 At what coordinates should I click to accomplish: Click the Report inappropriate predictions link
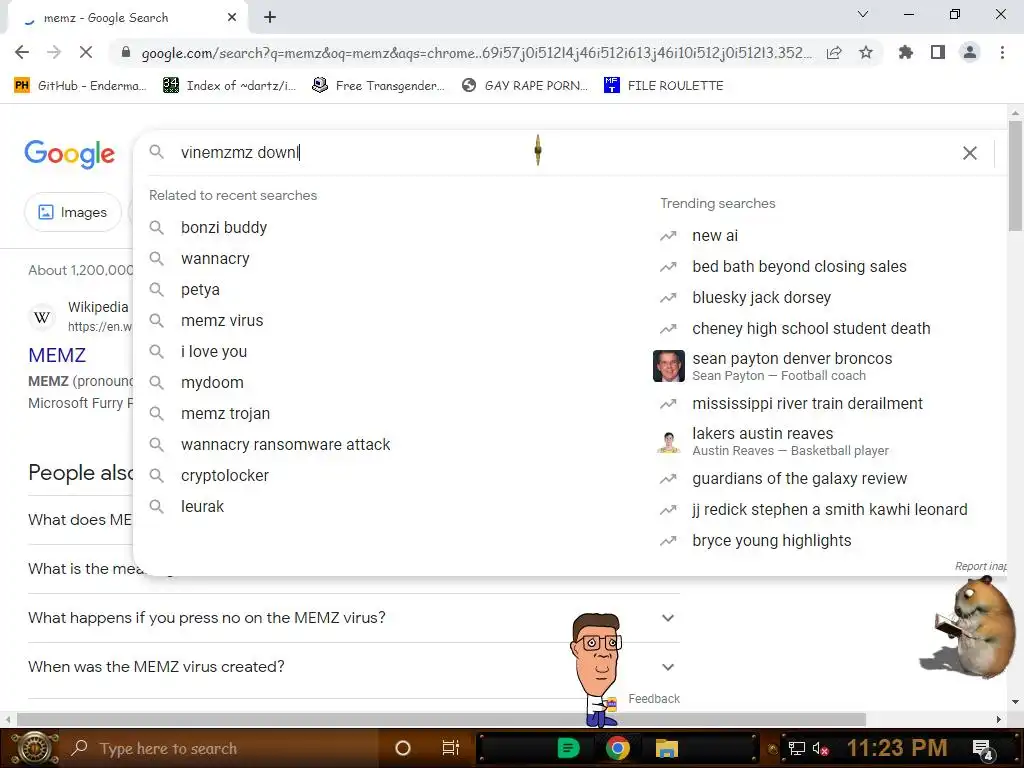point(980,566)
